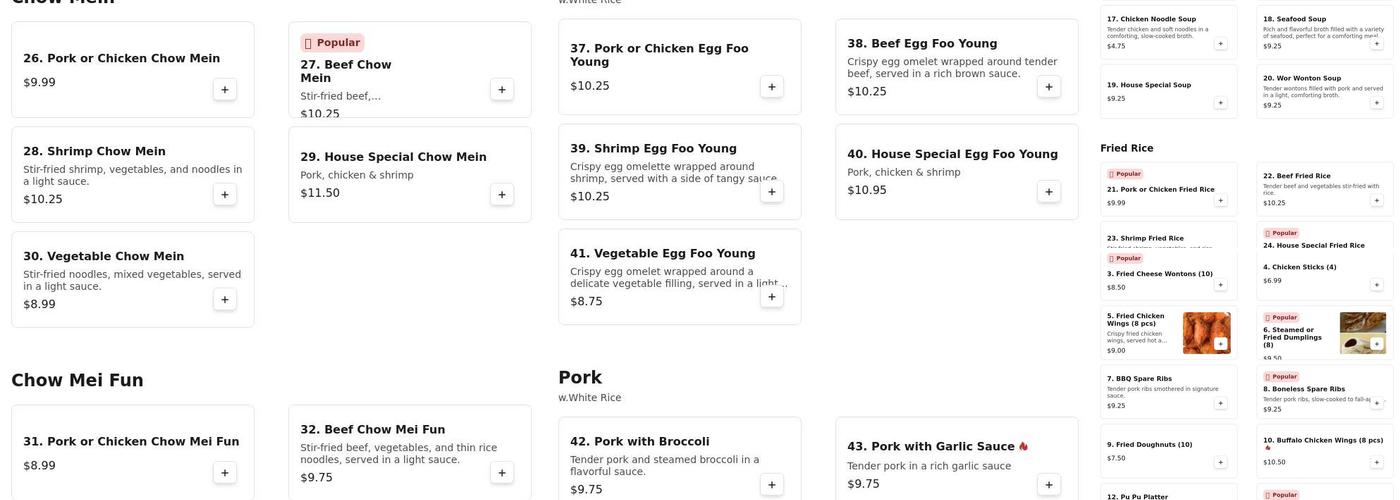This screenshot has width=1400, height=500.
Task: Add Beef Chow Mei Fun to order
Action: pyautogui.click(x=502, y=473)
